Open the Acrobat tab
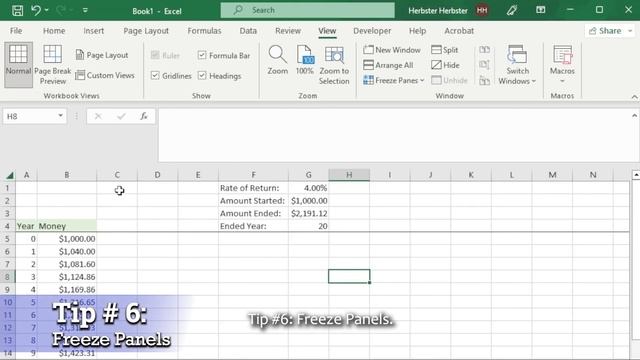The height and width of the screenshot is (360, 640). point(459,31)
